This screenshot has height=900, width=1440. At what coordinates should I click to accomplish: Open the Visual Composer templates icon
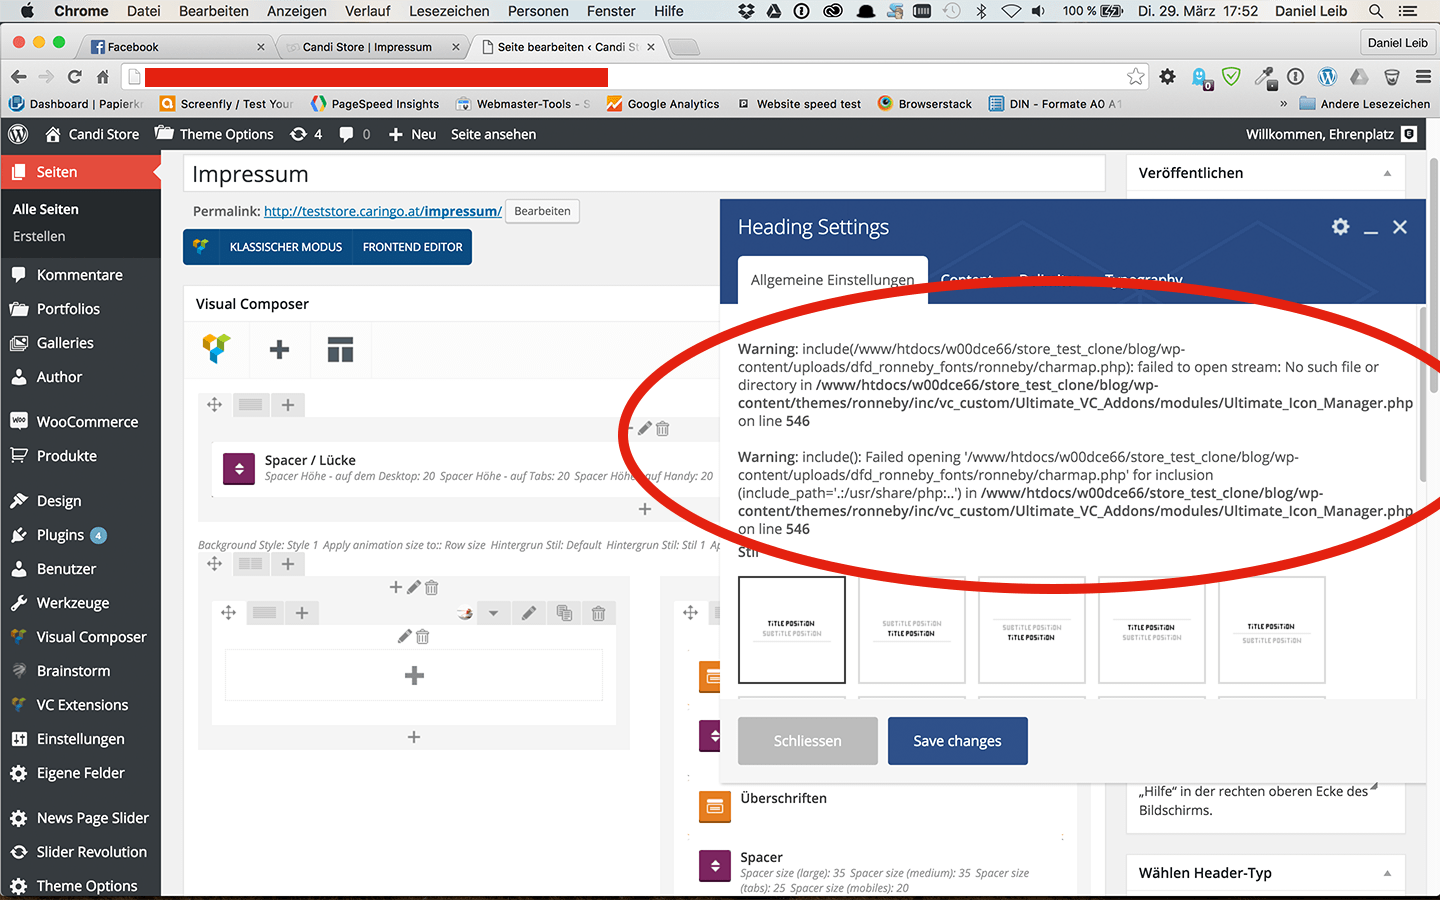point(340,349)
